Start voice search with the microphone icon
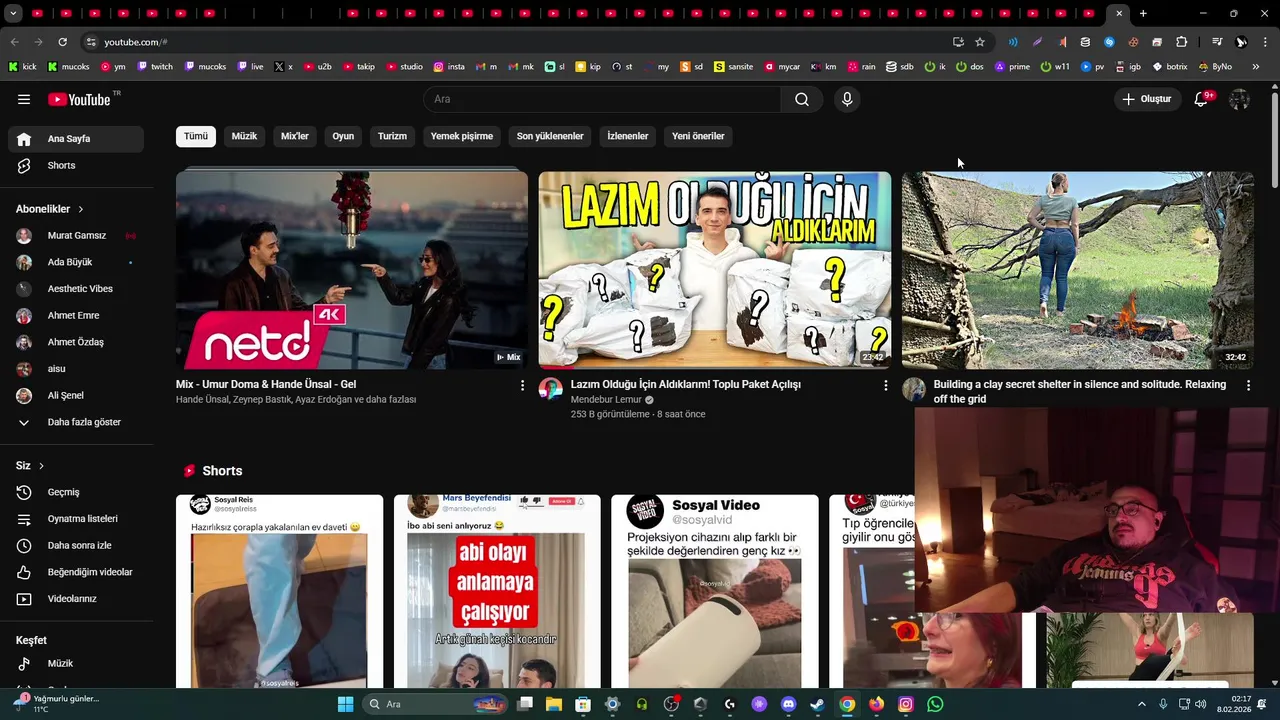1280x720 pixels. pos(847,99)
